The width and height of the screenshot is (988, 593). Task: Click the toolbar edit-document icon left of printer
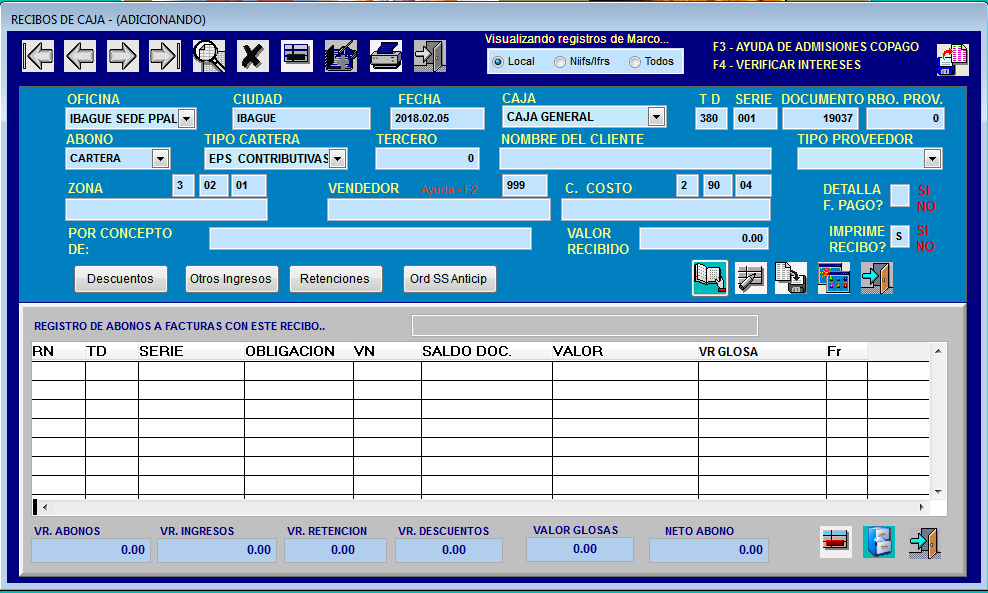pyautogui.click(x=341, y=56)
